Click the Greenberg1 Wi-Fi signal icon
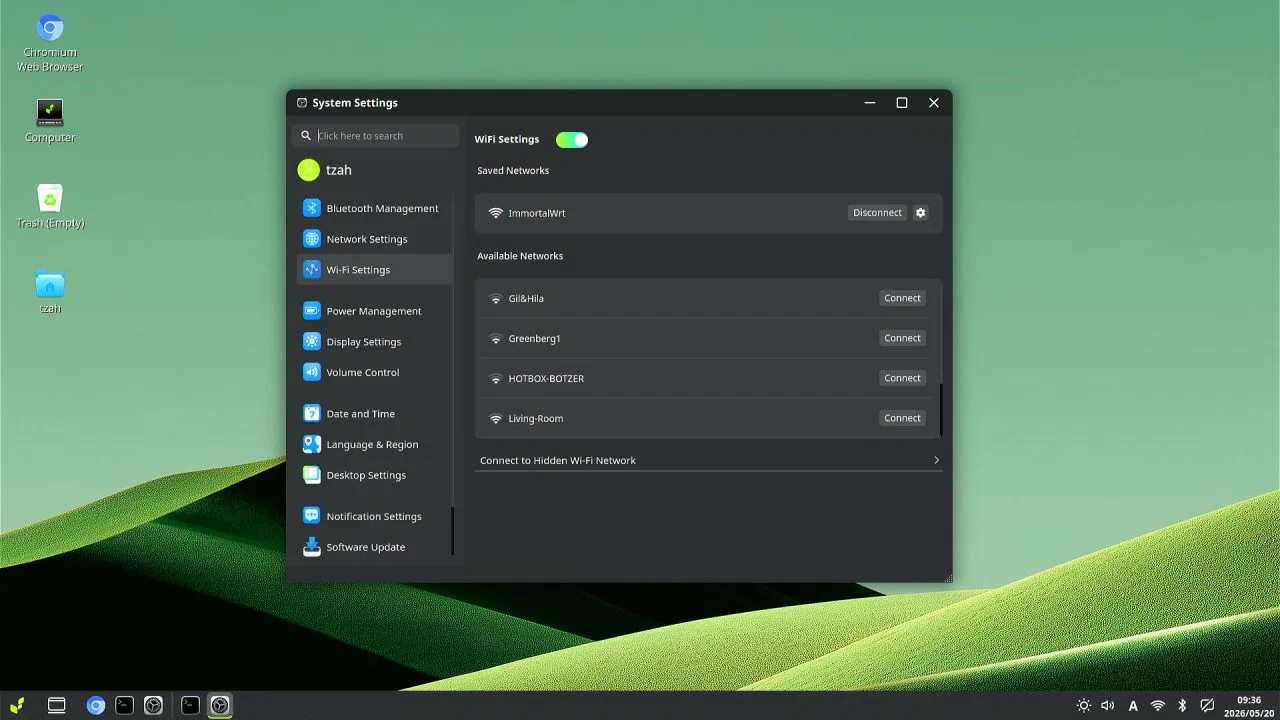Screen dimensions: 1280x720 [495, 338]
